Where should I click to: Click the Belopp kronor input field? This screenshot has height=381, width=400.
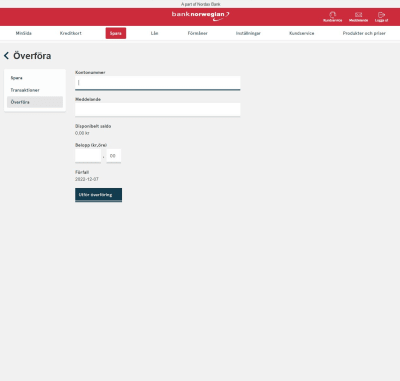(x=88, y=156)
